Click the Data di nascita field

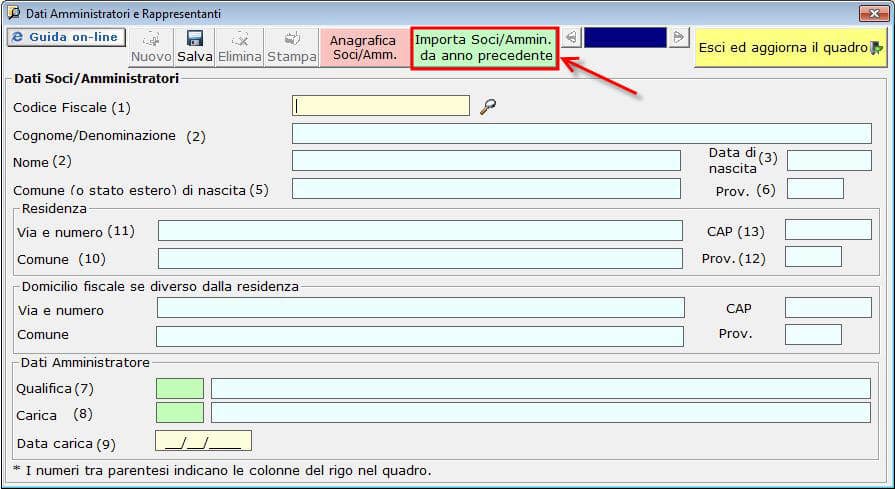tap(829, 160)
